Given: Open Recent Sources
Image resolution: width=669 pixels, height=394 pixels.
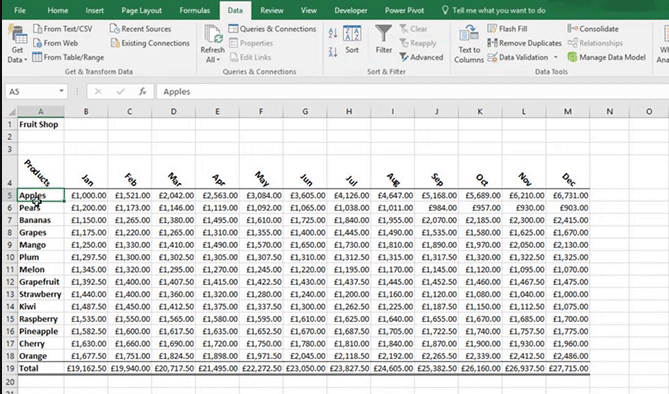Looking at the screenshot, I should tap(140, 29).
